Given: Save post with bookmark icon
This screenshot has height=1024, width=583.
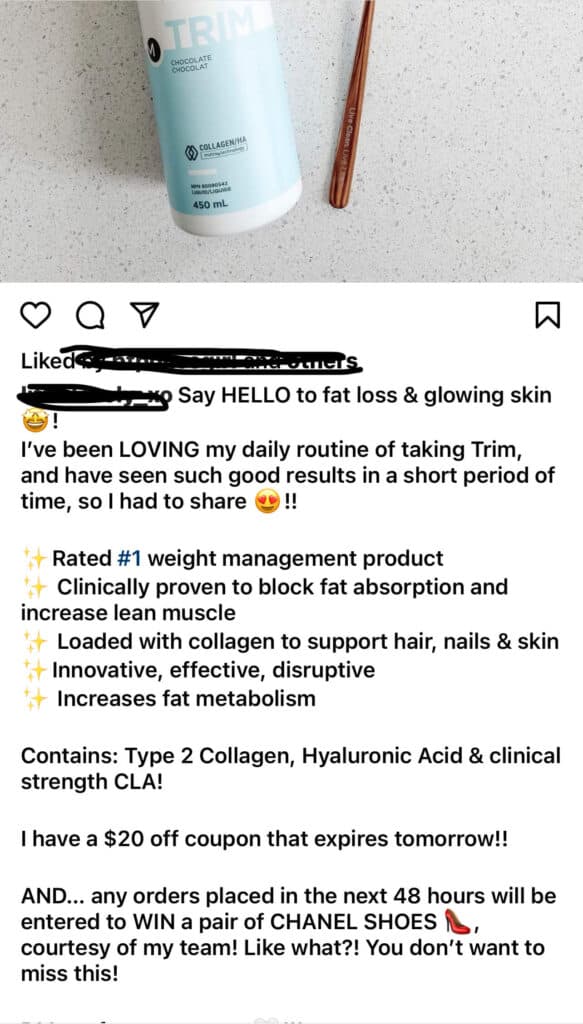Looking at the screenshot, I should tap(547, 316).
